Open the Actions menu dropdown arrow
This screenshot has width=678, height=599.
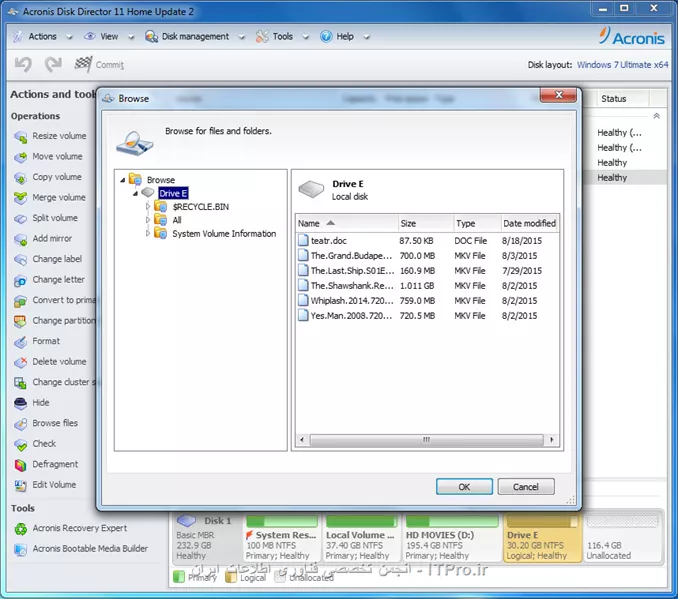click(69, 37)
